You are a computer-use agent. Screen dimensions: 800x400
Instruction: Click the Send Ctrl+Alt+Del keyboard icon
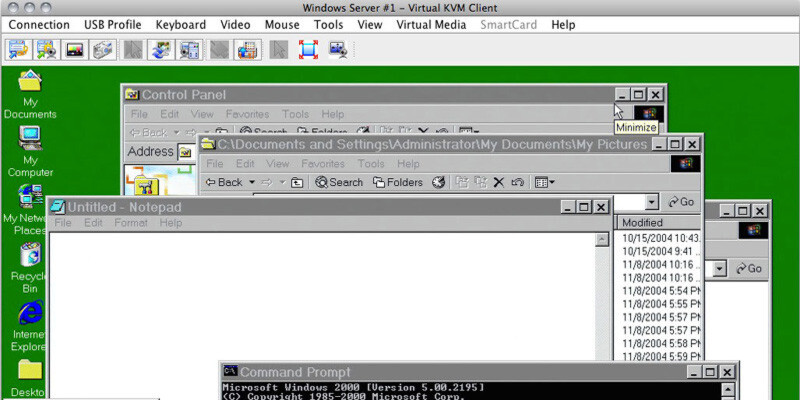[248, 49]
